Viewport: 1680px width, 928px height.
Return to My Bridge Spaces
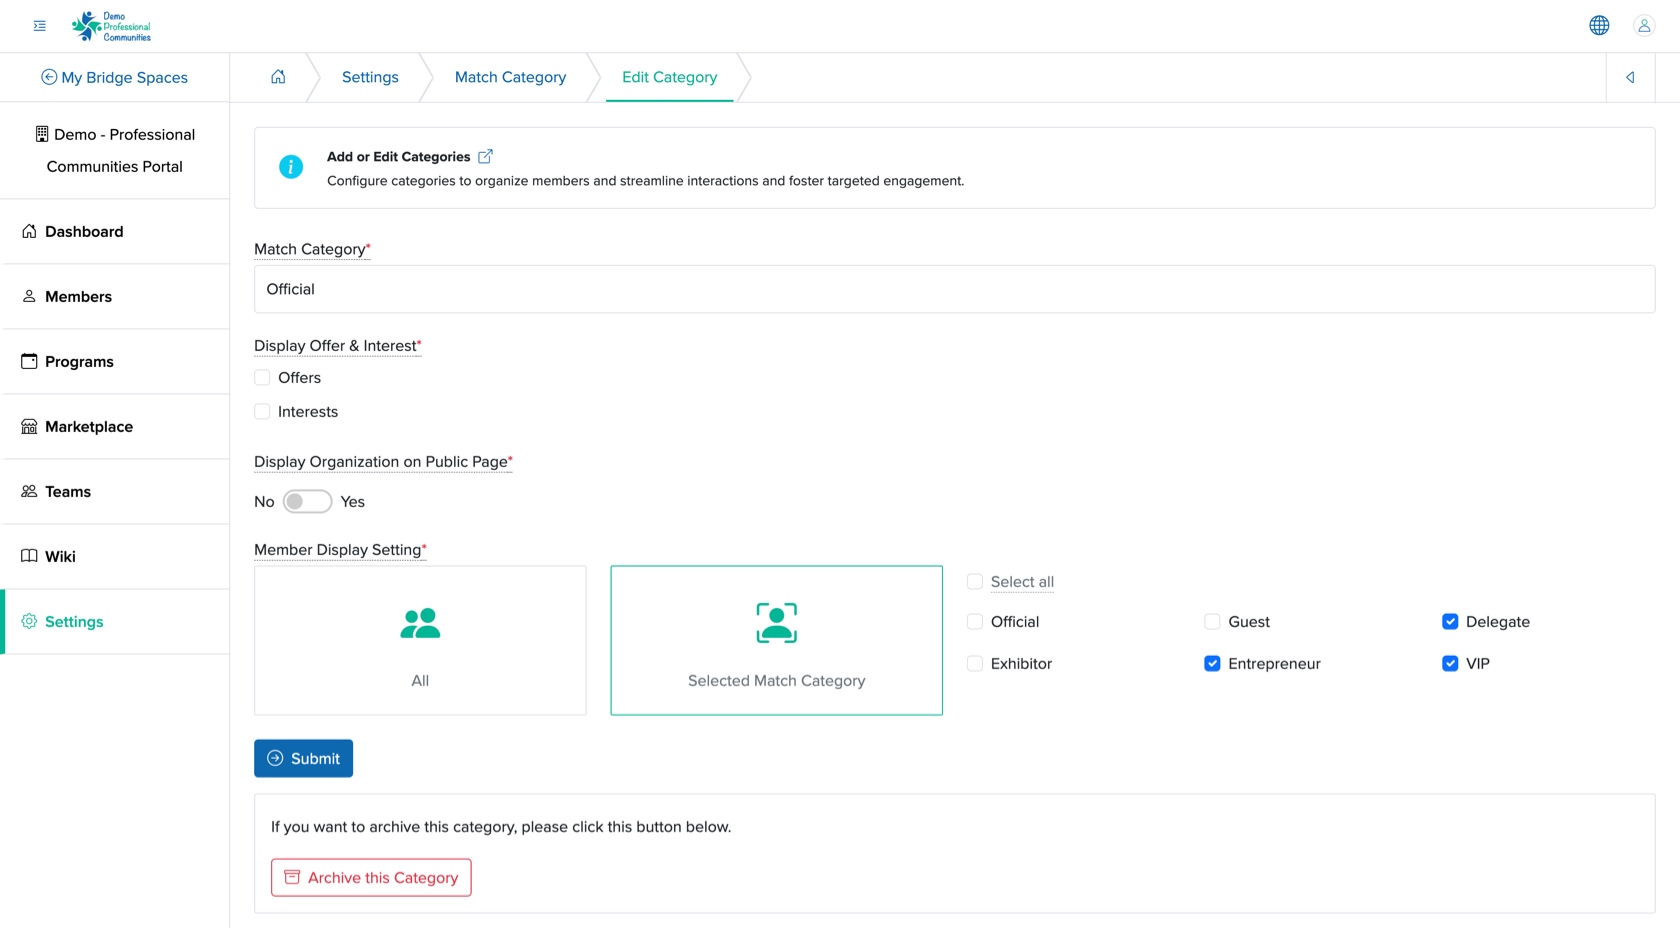114,77
